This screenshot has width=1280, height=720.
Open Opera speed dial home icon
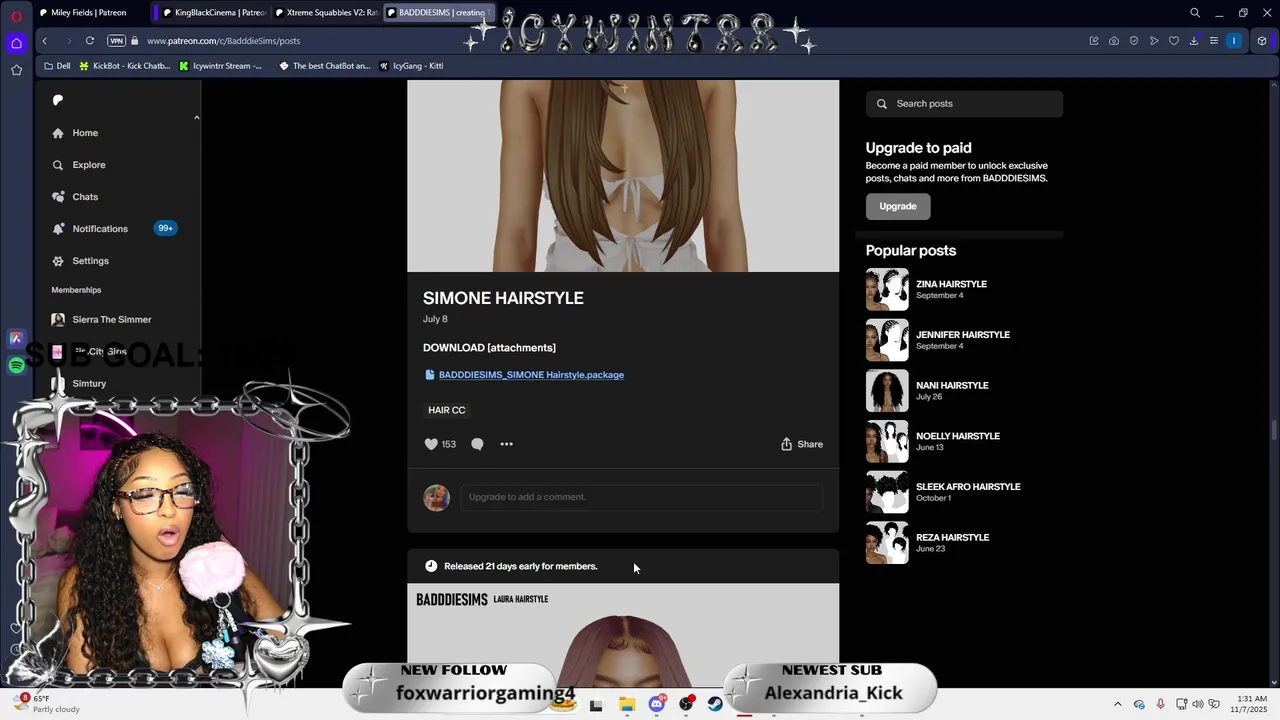[16, 43]
